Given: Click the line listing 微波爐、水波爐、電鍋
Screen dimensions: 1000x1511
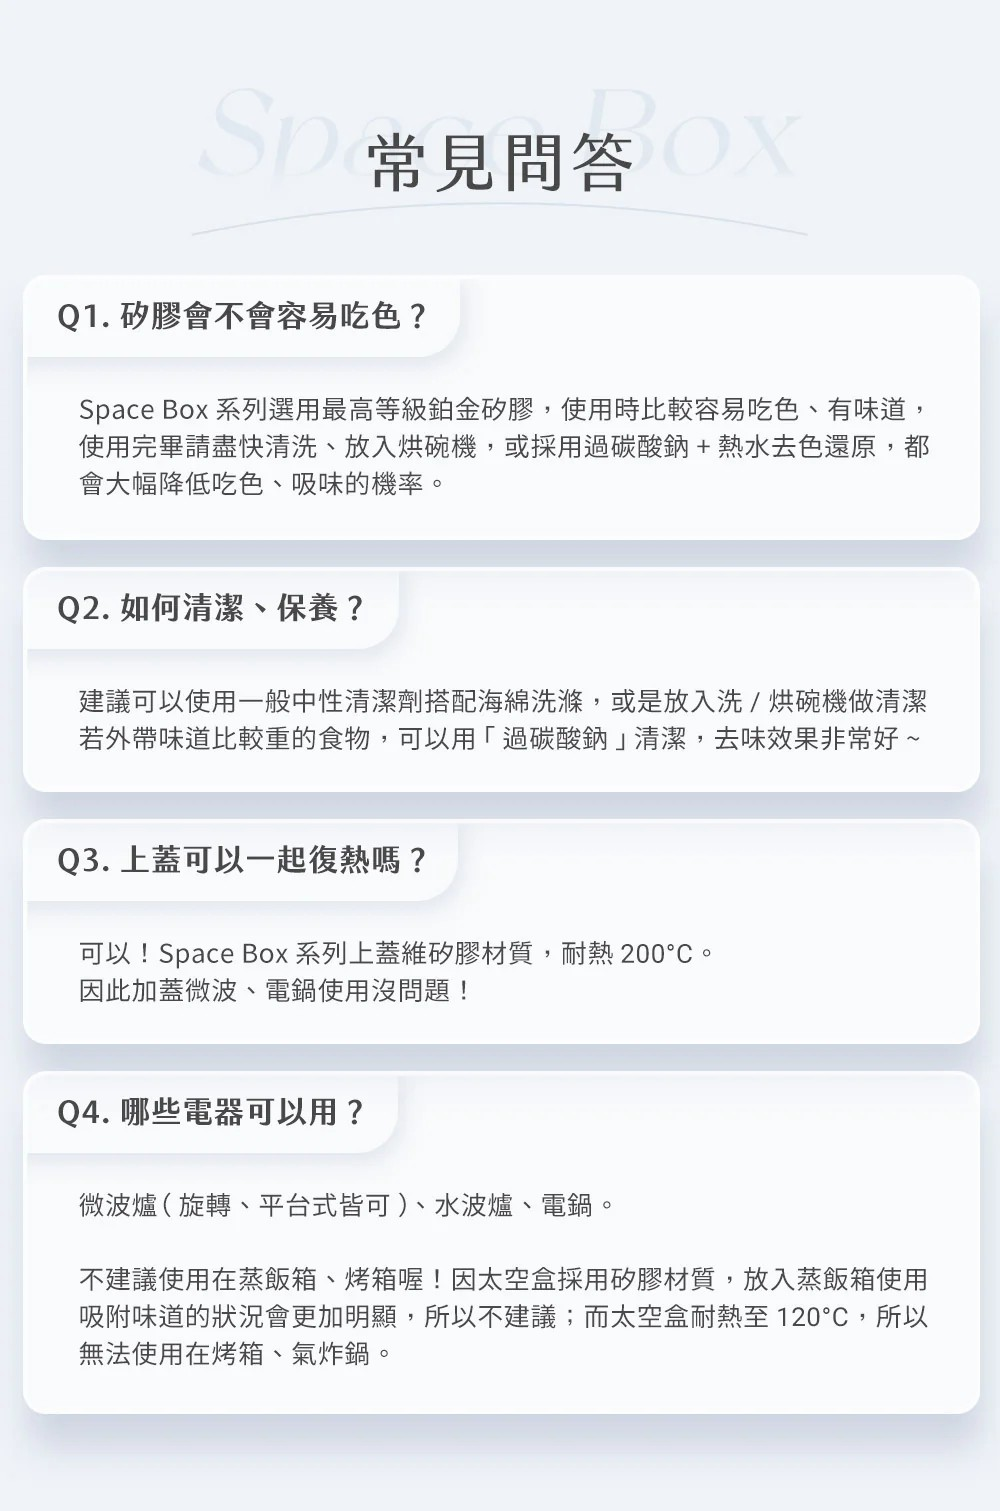Looking at the screenshot, I should 347,1205.
